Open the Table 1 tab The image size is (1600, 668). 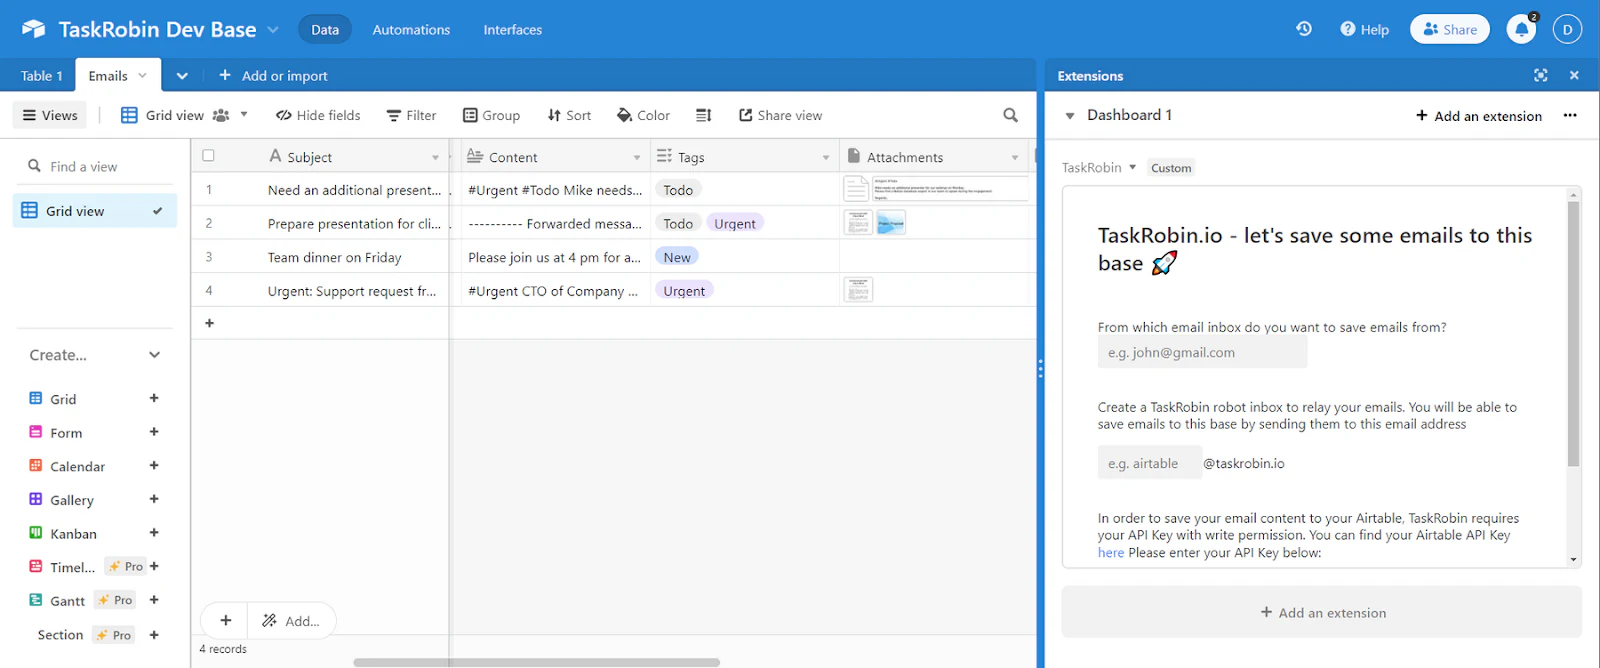point(42,75)
